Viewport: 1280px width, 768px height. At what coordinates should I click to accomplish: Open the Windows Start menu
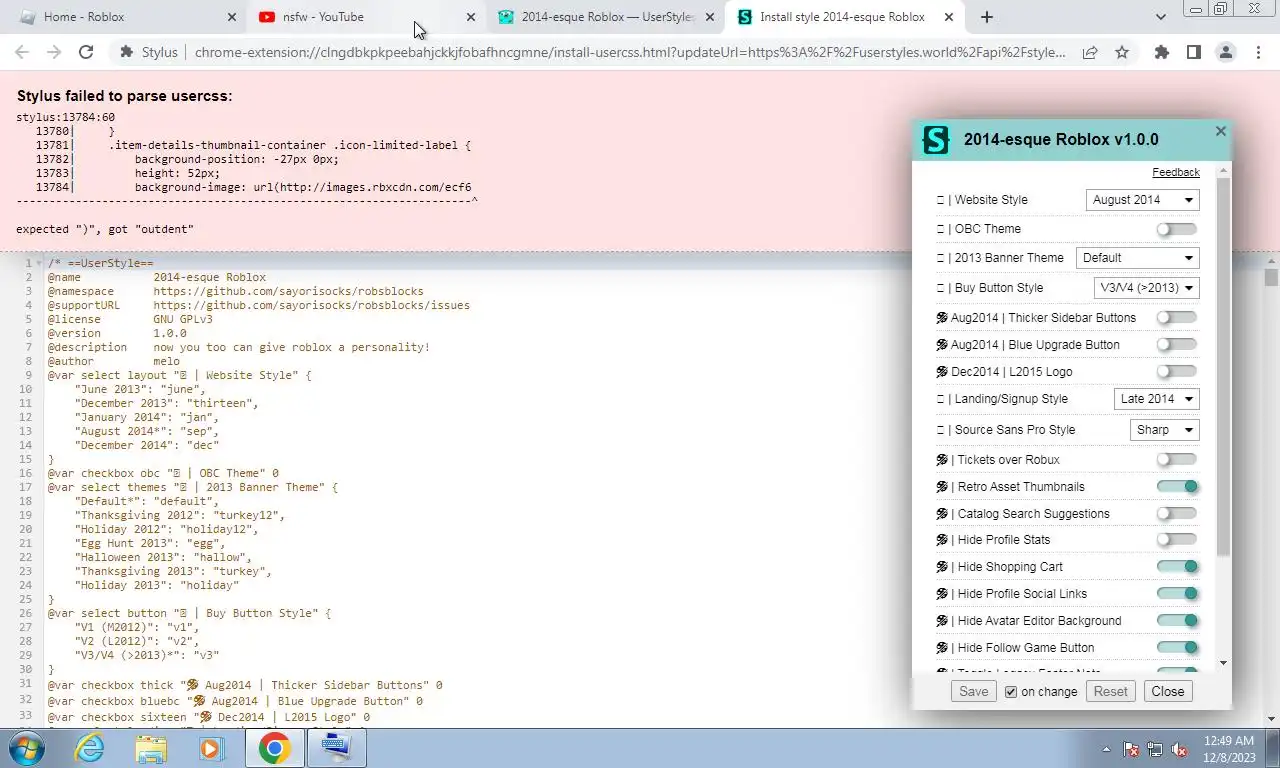(x=26, y=748)
